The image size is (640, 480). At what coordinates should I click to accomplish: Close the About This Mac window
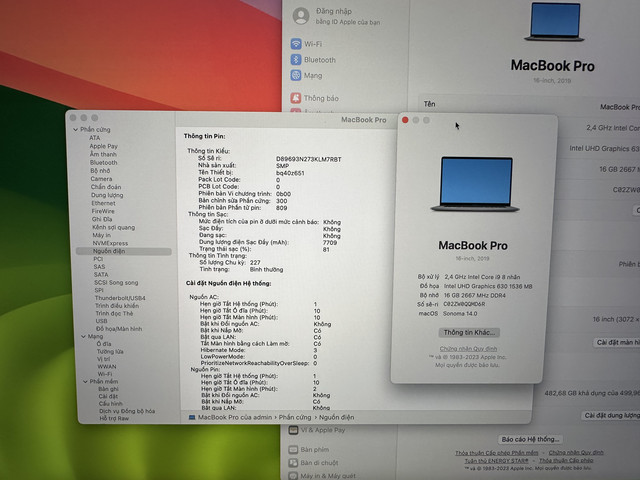[405, 120]
